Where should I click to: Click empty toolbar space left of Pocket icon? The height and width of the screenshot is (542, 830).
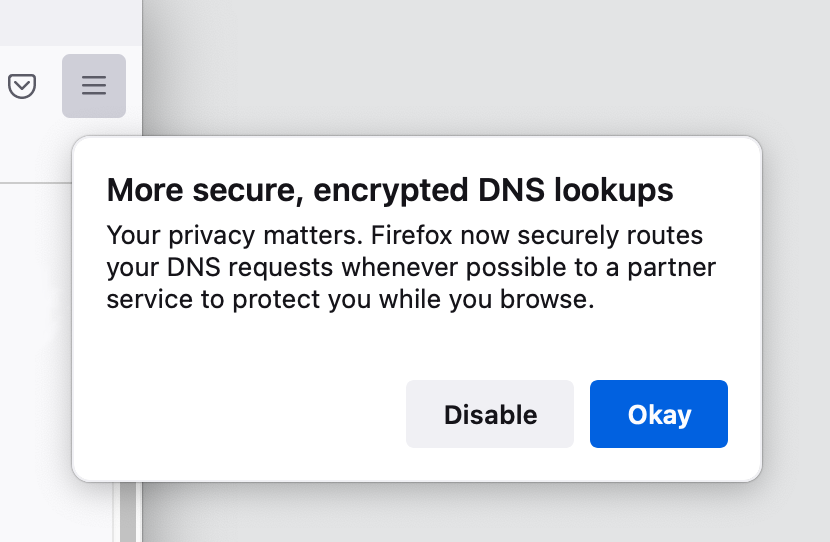(3, 86)
